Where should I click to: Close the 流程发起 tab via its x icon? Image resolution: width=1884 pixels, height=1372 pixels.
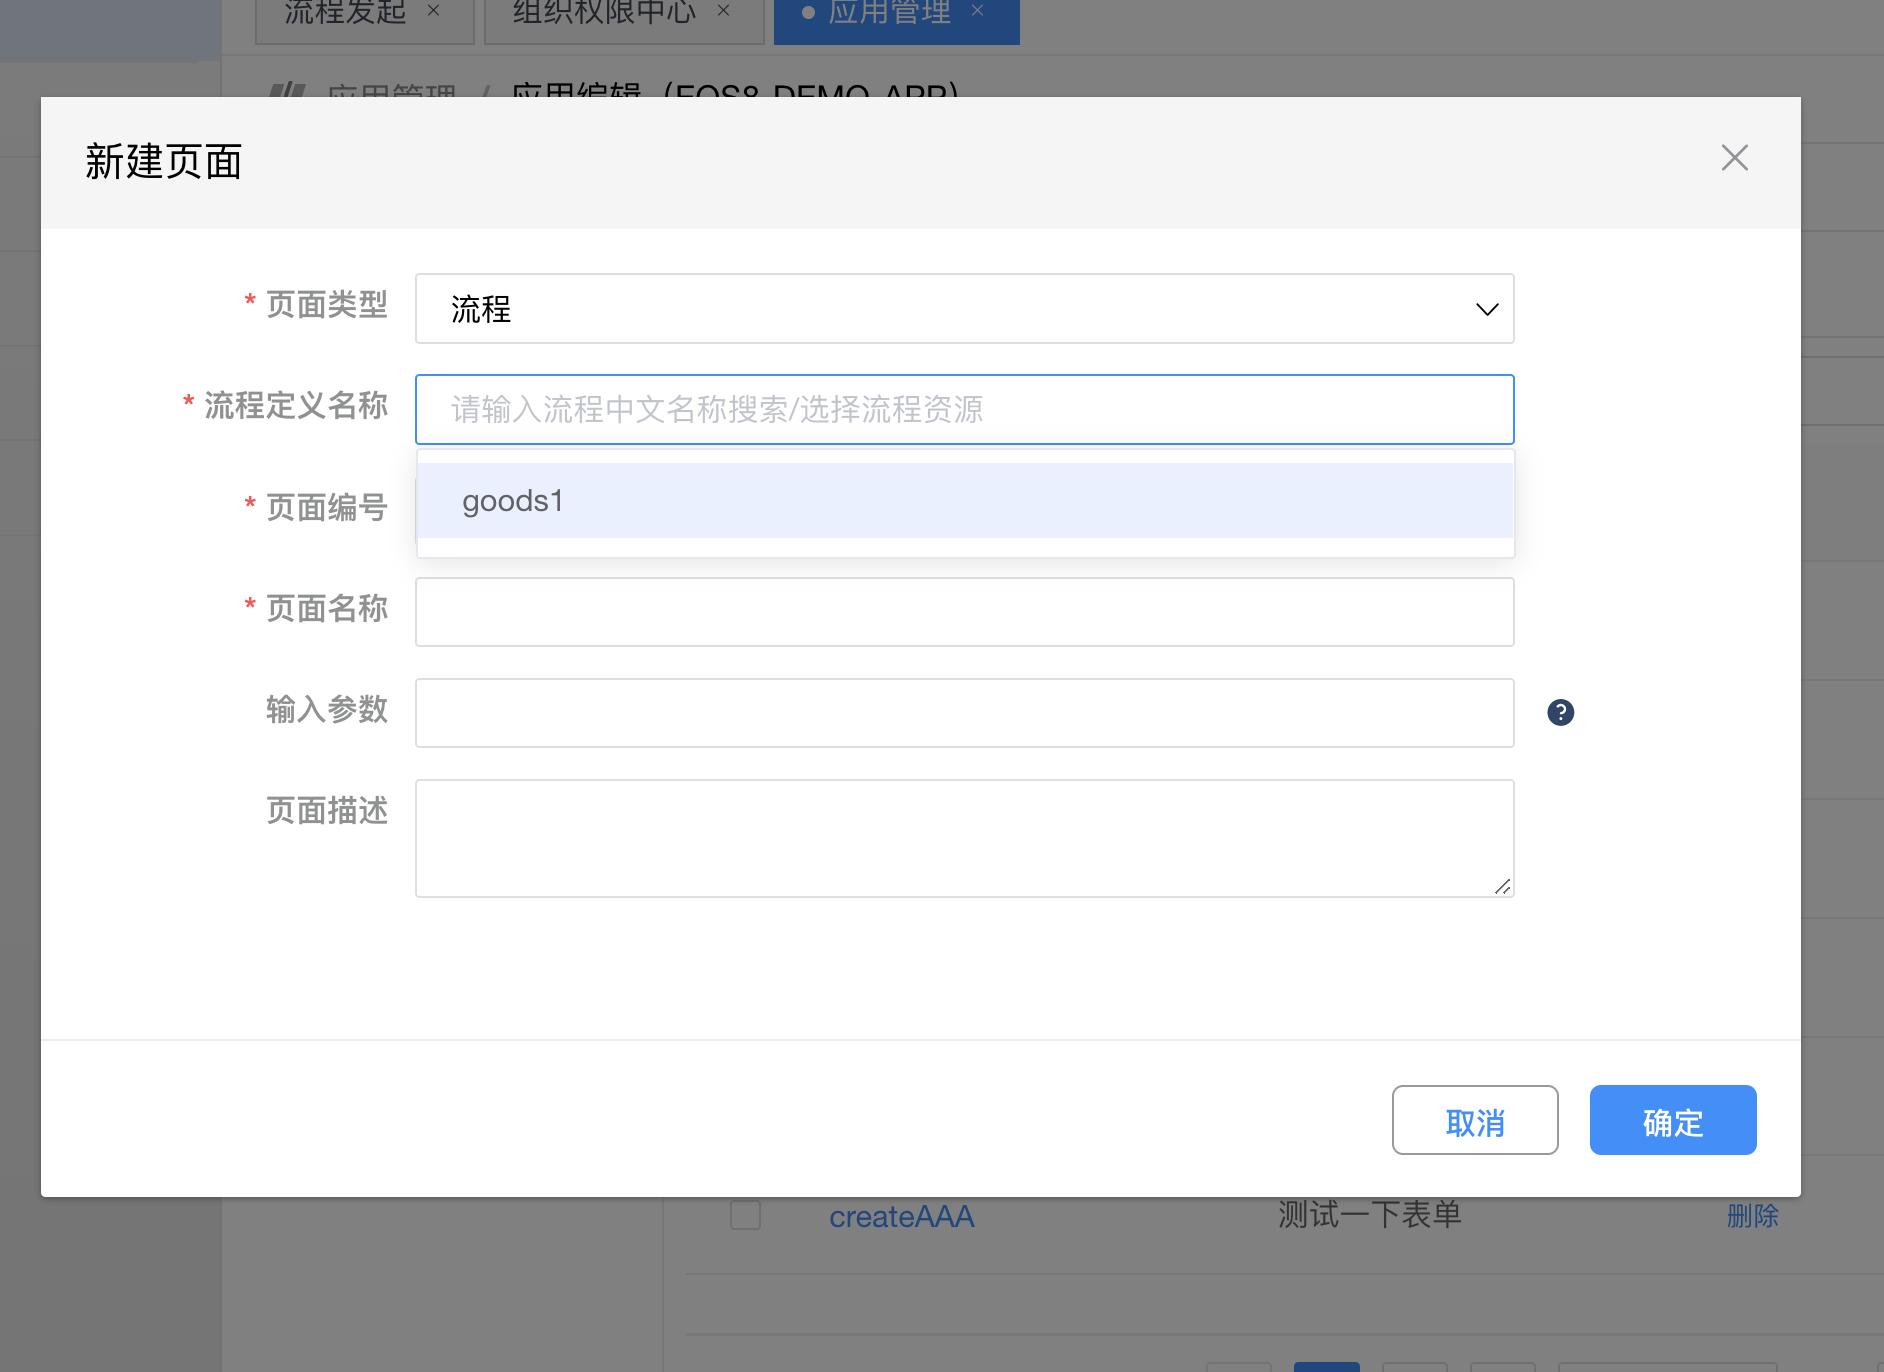(x=434, y=11)
